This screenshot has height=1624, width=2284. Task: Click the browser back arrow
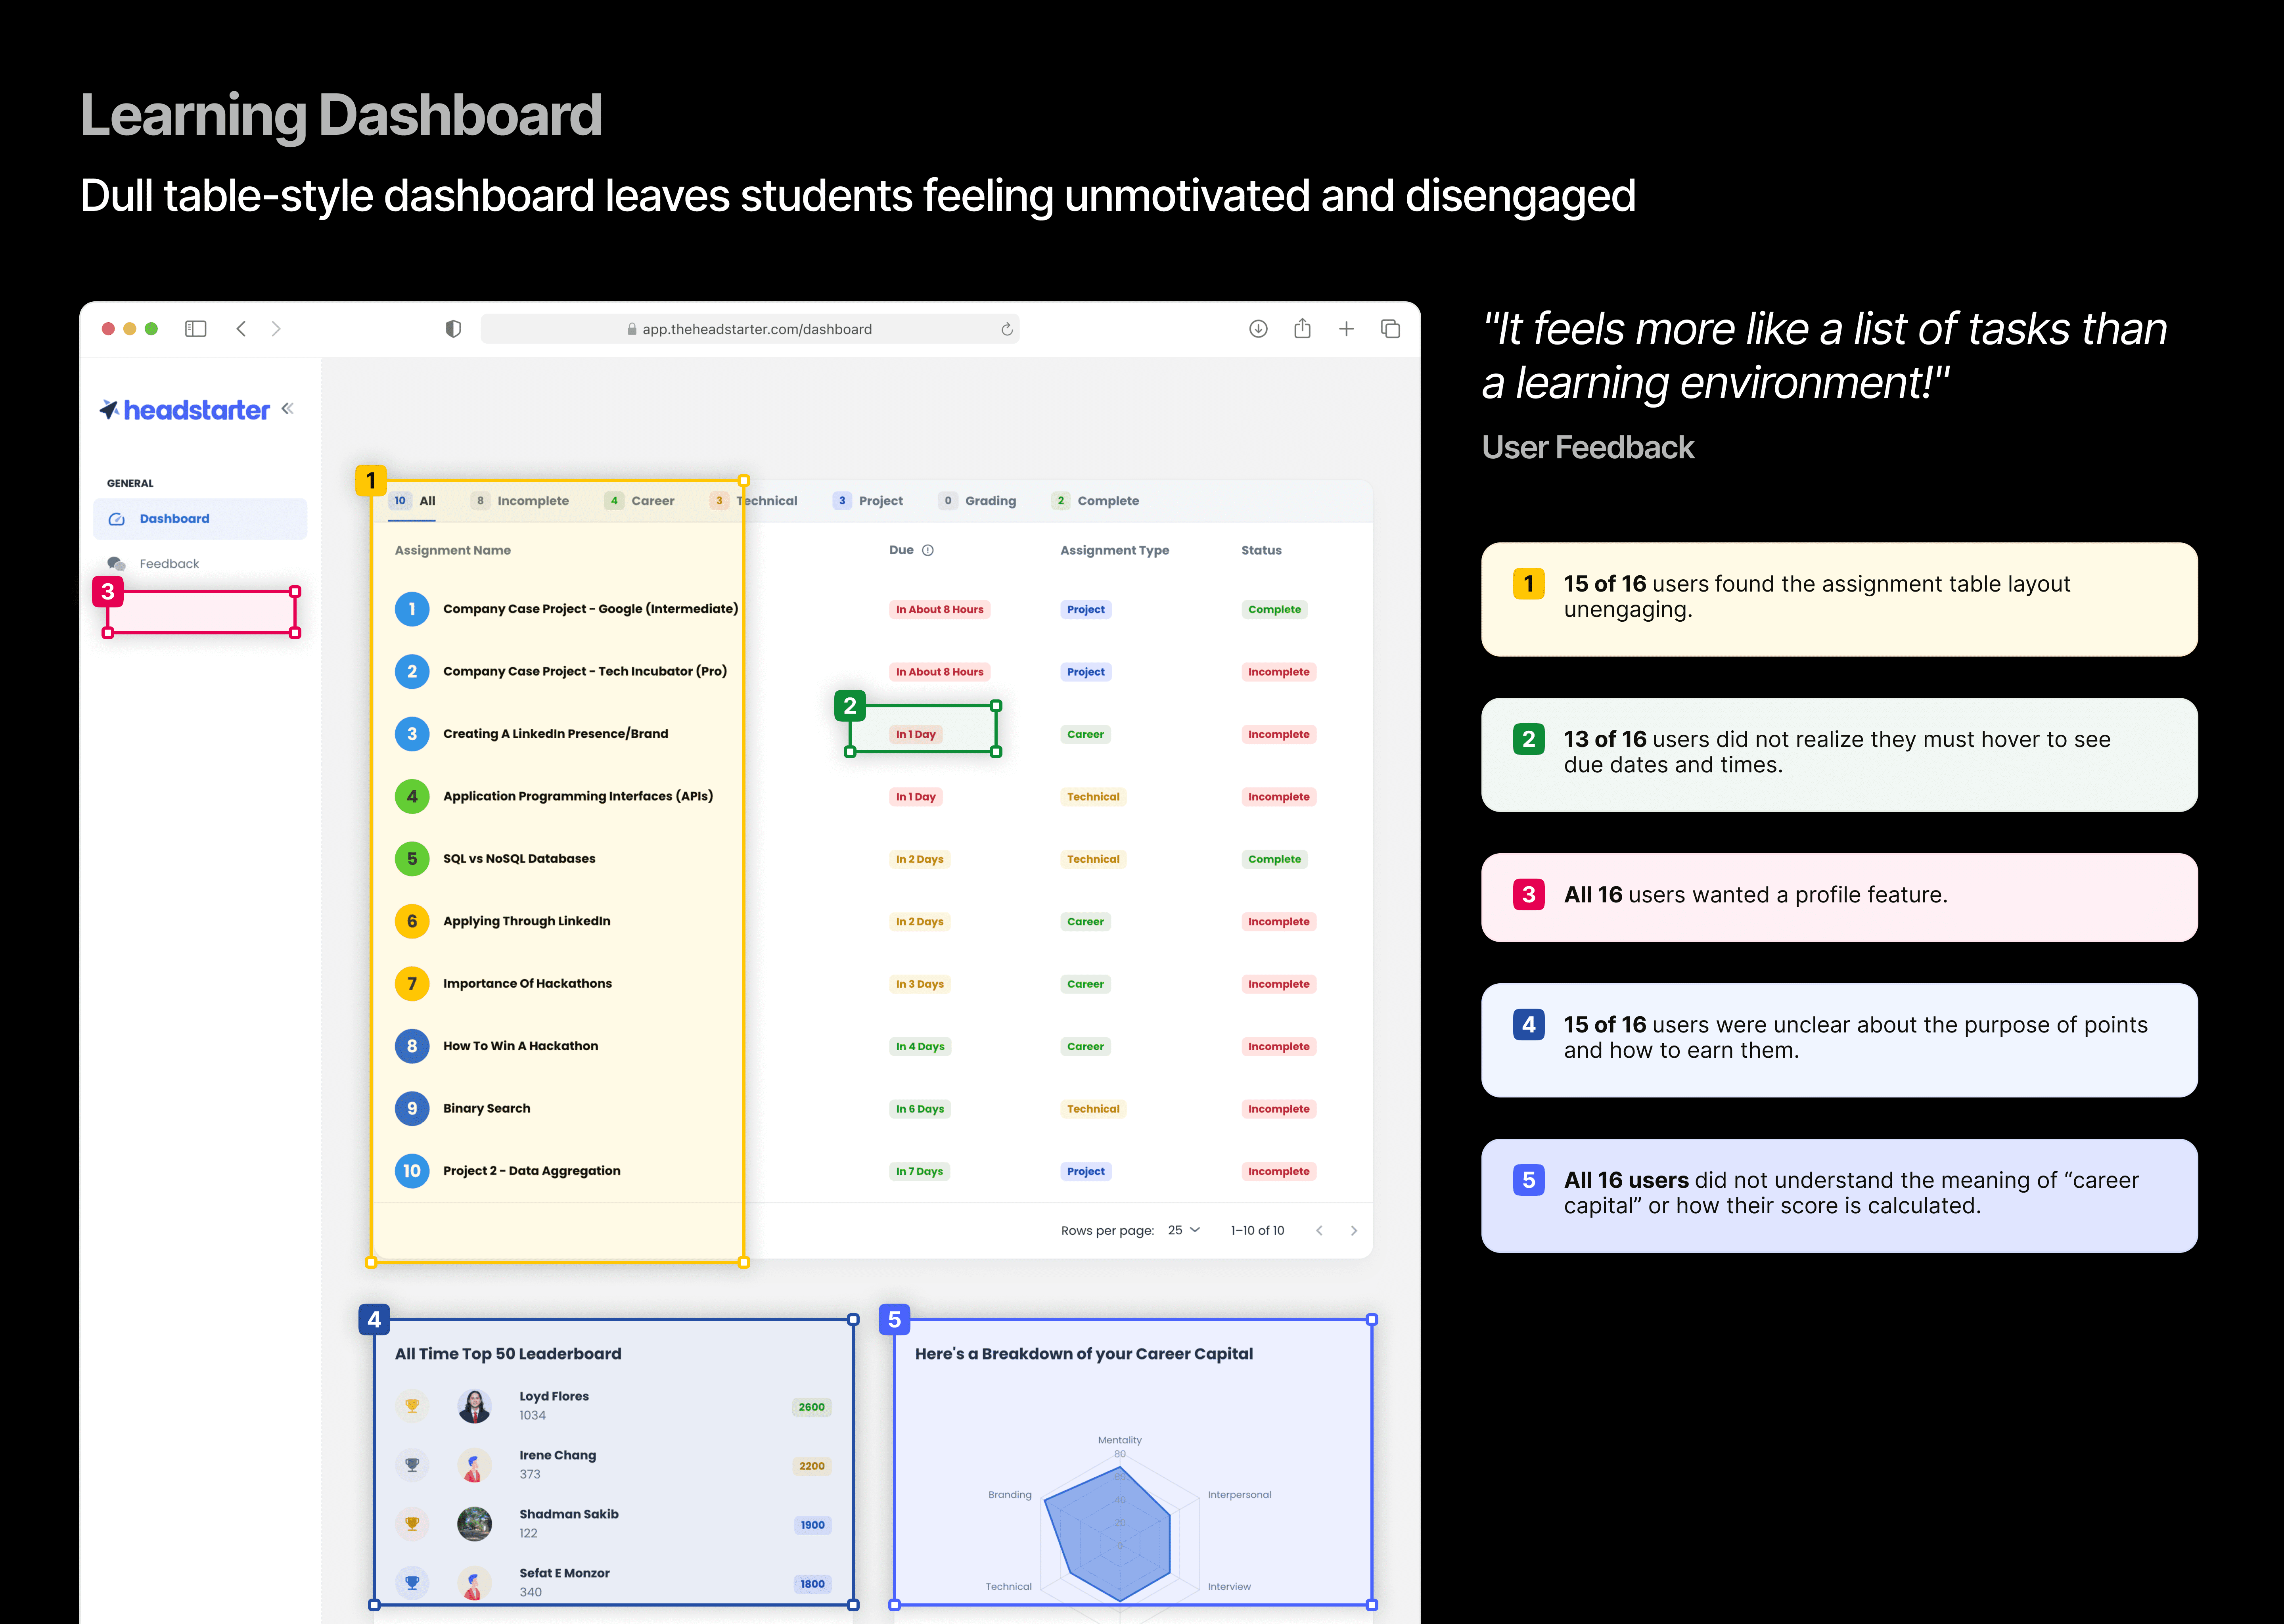[241, 329]
